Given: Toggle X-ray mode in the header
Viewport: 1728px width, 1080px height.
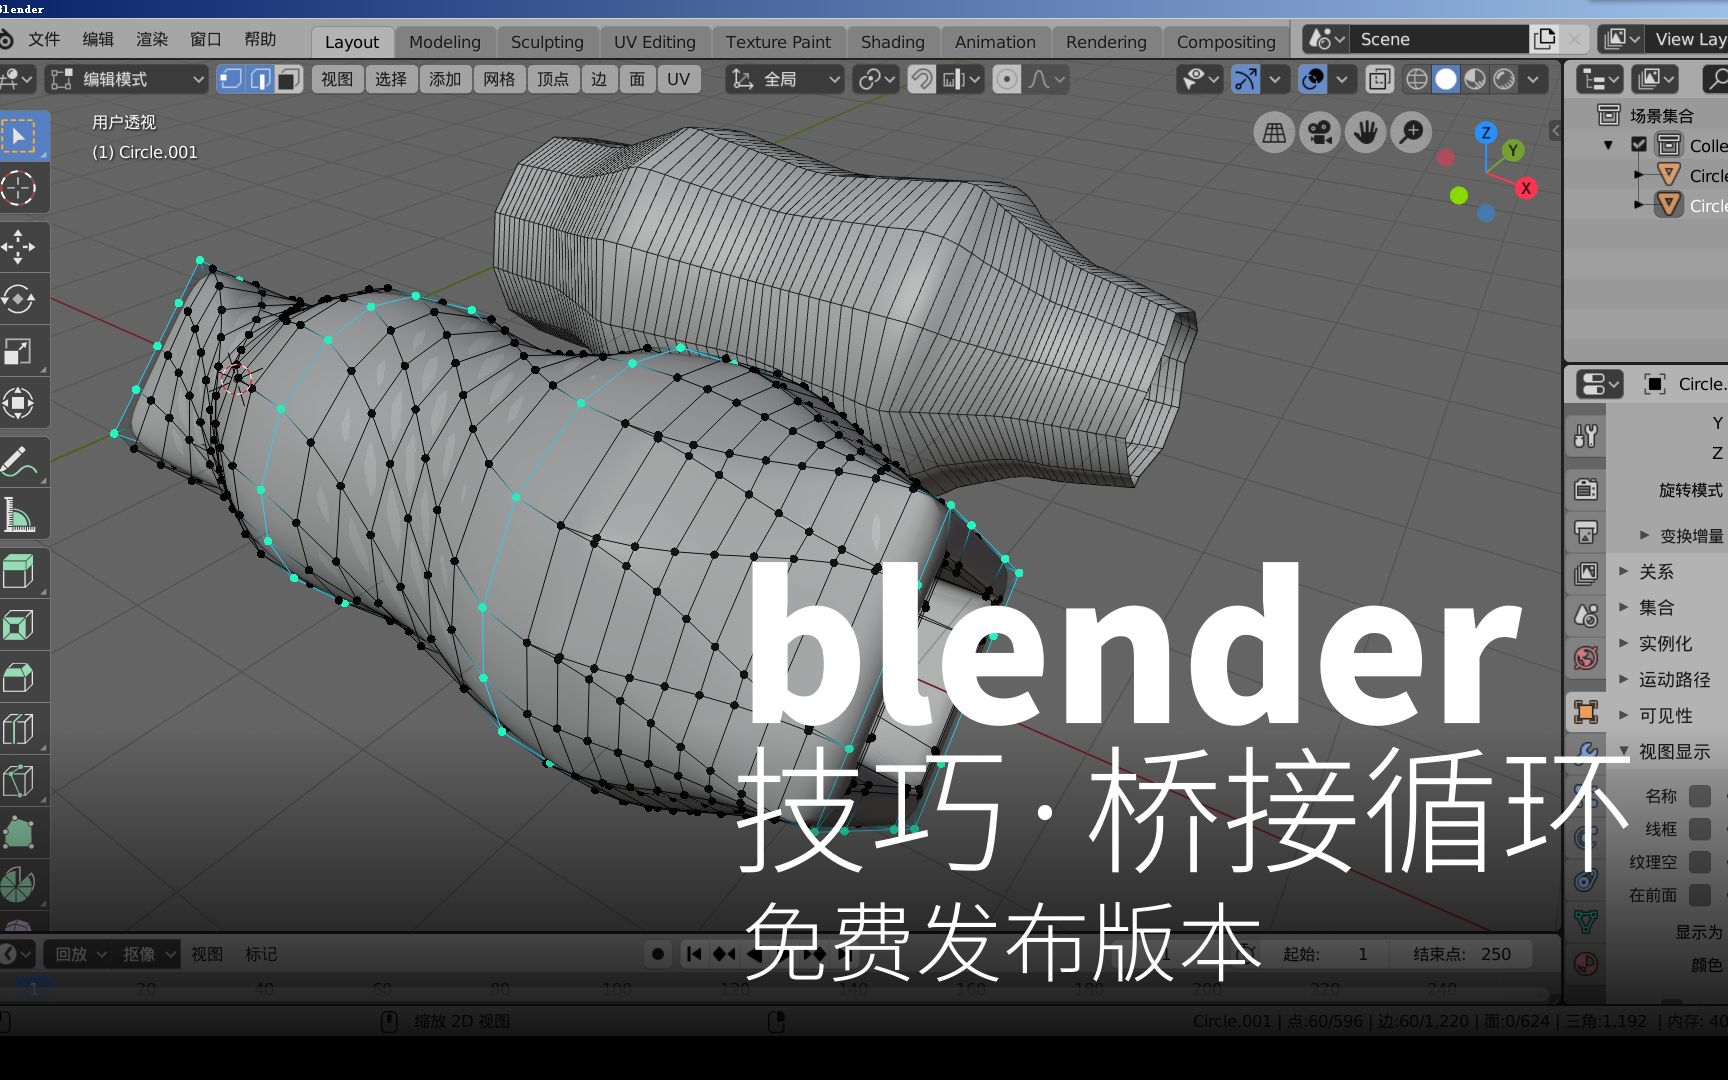Looking at the screenshot, I should [1380, 79].
